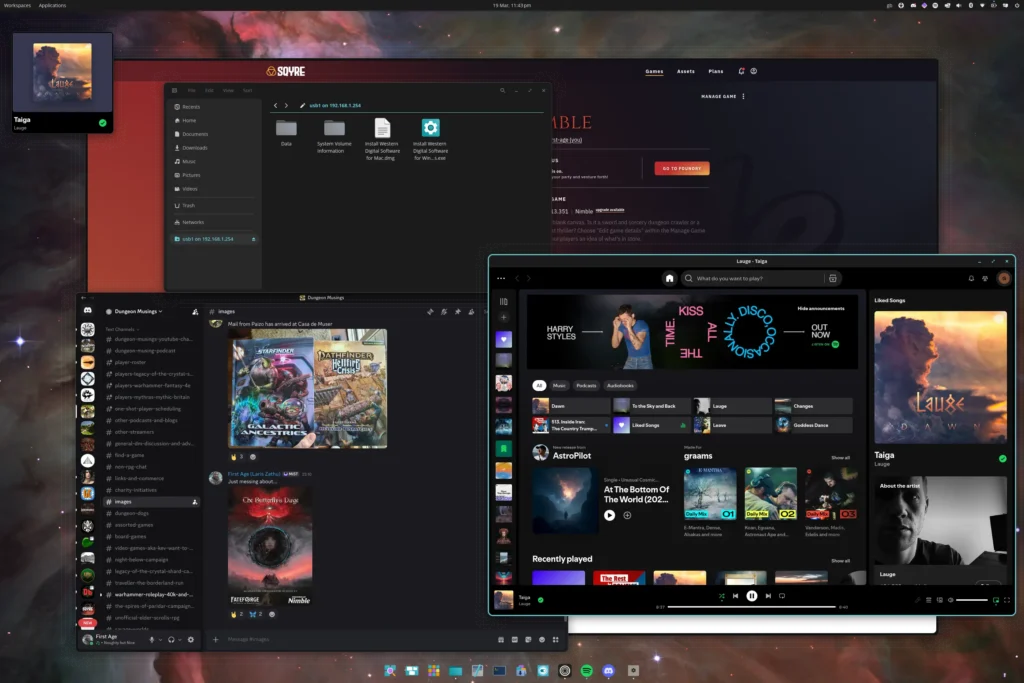Skip to next track in Spotify
This screenshot has width=1024, height=683.
[x=768, y=596]
